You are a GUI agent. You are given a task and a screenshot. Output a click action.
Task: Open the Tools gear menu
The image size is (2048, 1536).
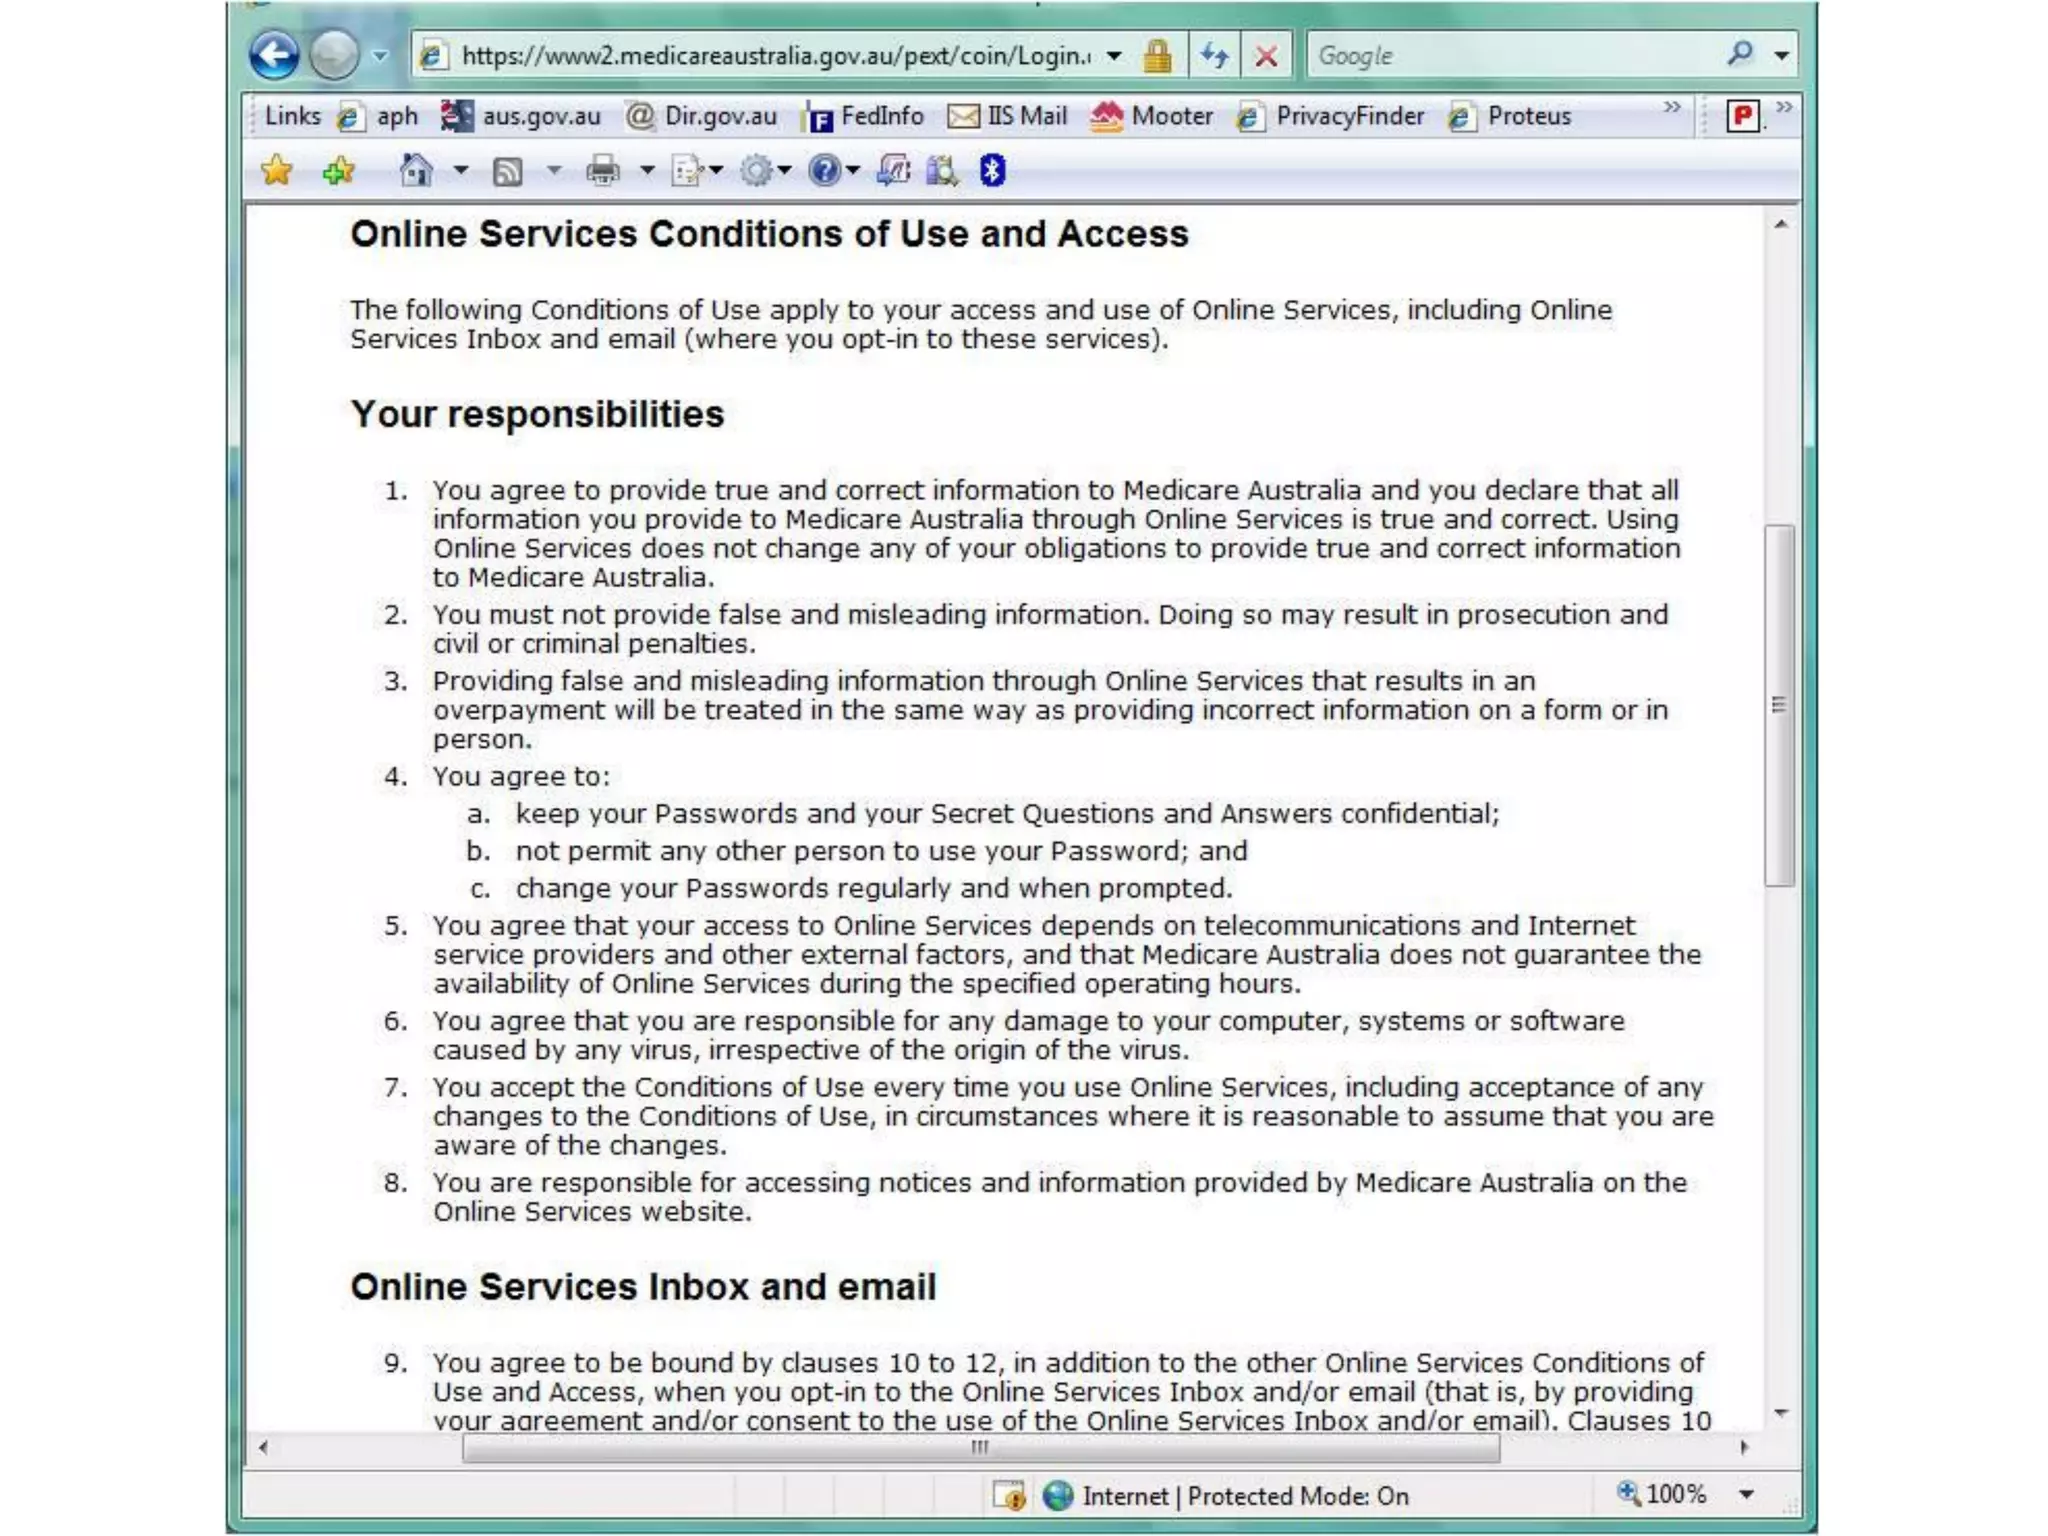click(x=758, y=171)
